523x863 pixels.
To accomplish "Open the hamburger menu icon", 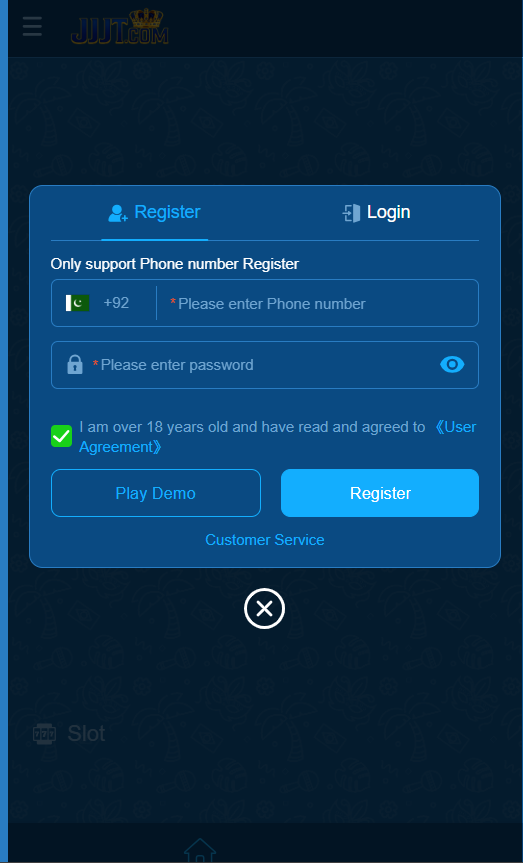I will (32, 26).
